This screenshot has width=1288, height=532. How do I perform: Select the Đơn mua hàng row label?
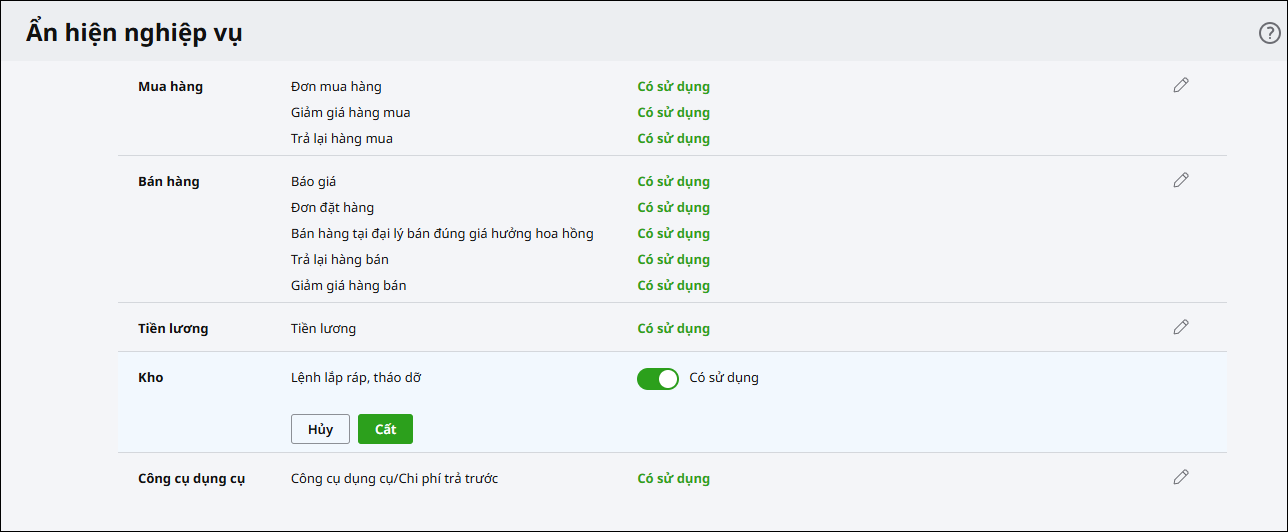click(x=335, y=87)
